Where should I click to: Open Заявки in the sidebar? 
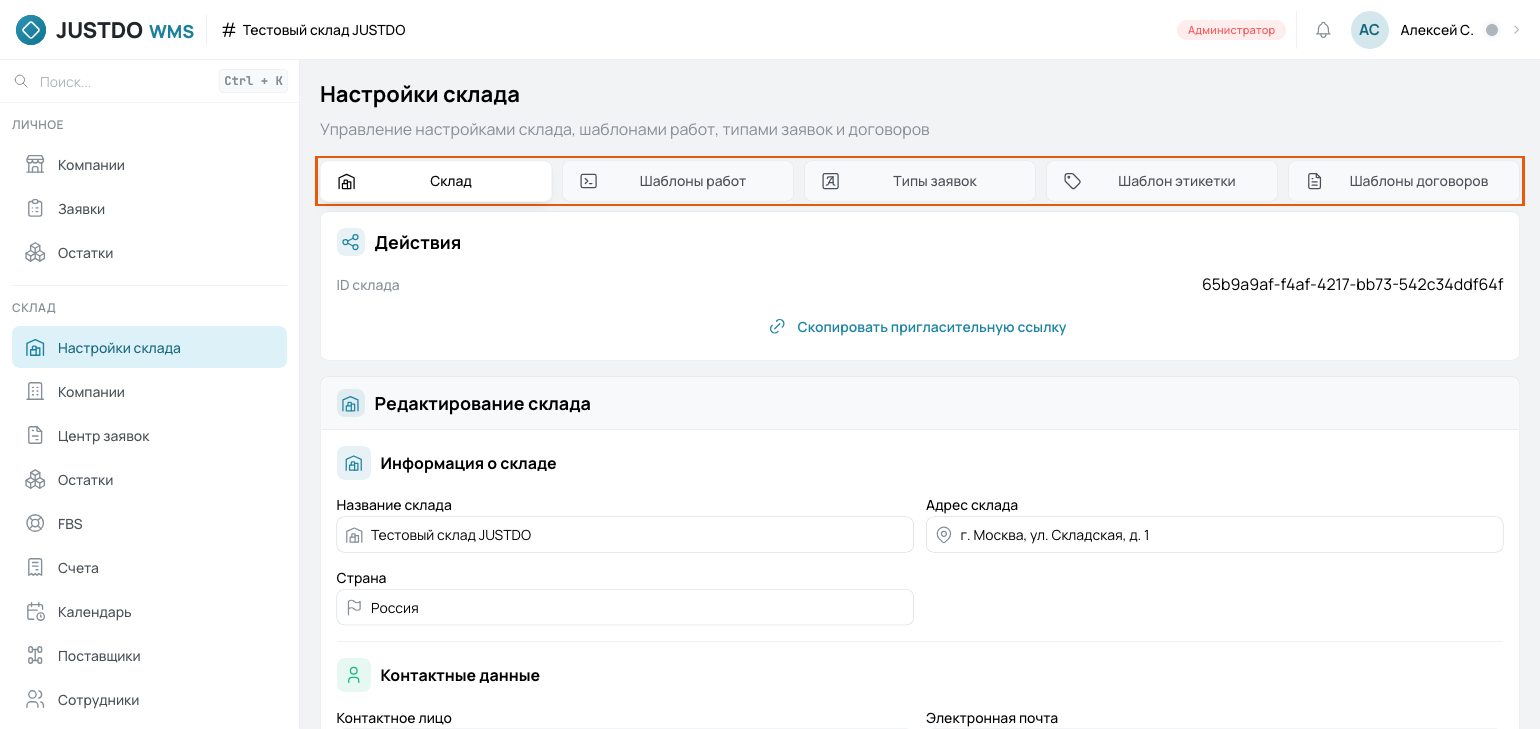[x=149, y=209]
